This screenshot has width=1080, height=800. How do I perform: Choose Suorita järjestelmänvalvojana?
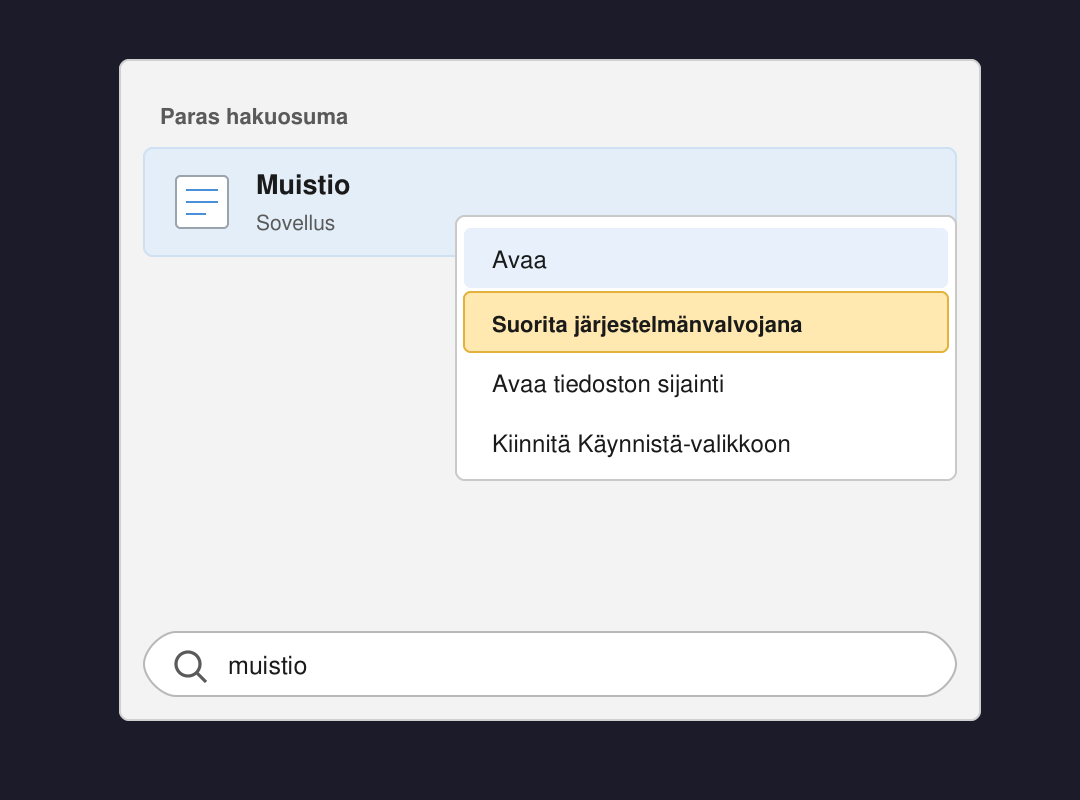pyautogui.click(x=706, y=322)
